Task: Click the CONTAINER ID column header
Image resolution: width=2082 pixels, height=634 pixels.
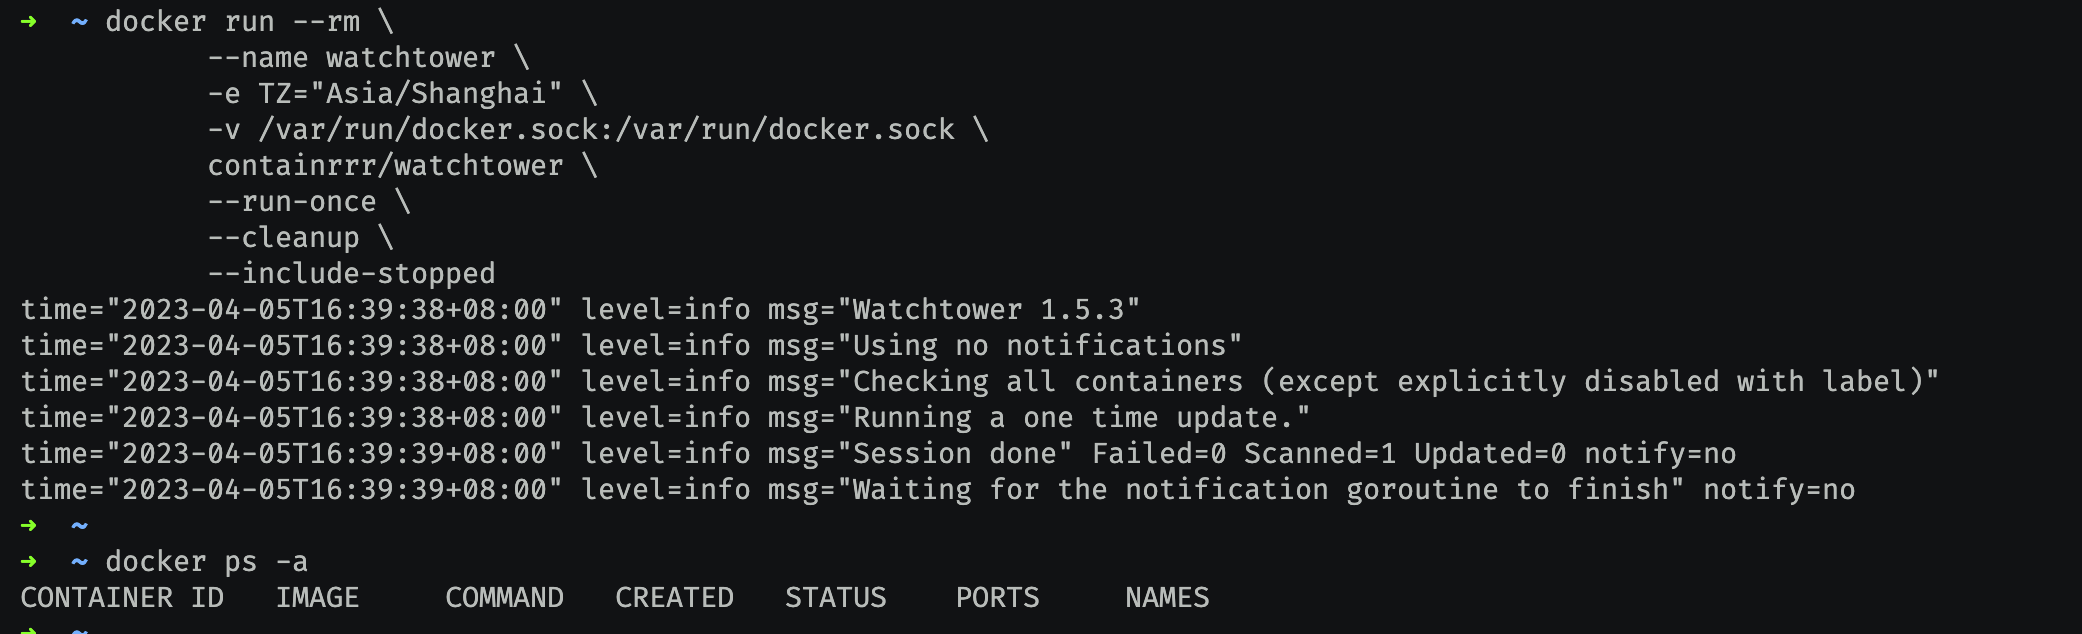Action: (122, 597)
